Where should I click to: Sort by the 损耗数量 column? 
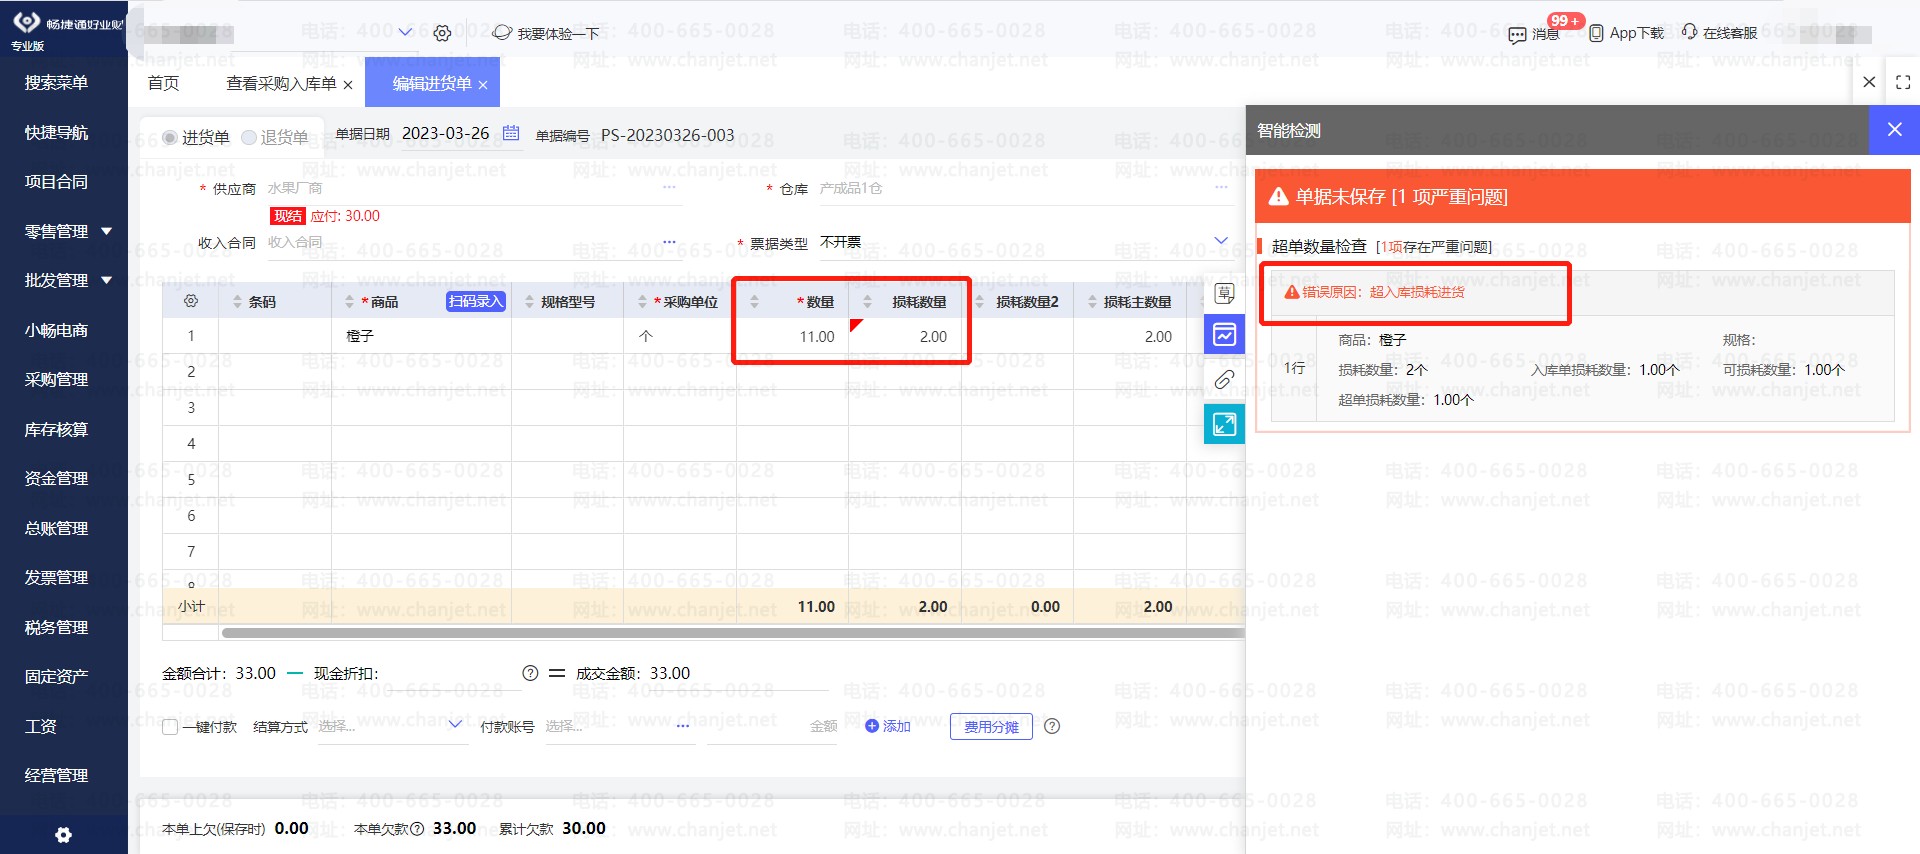[867, 301]
